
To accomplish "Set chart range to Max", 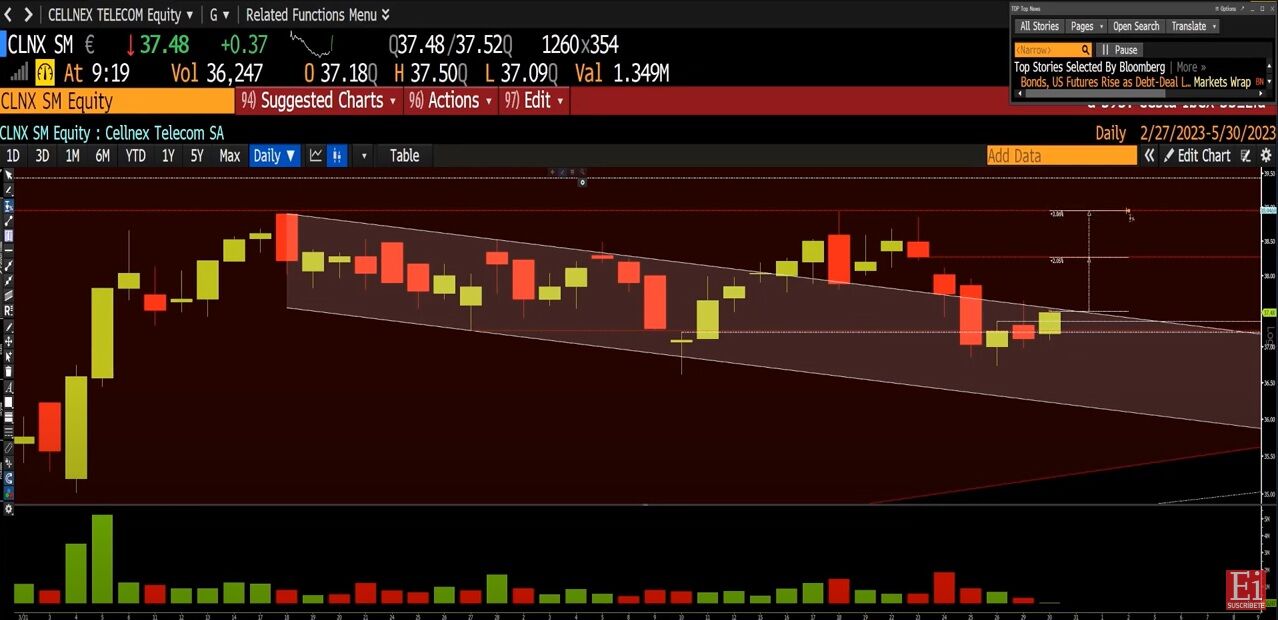I will (x=230, y=155).
